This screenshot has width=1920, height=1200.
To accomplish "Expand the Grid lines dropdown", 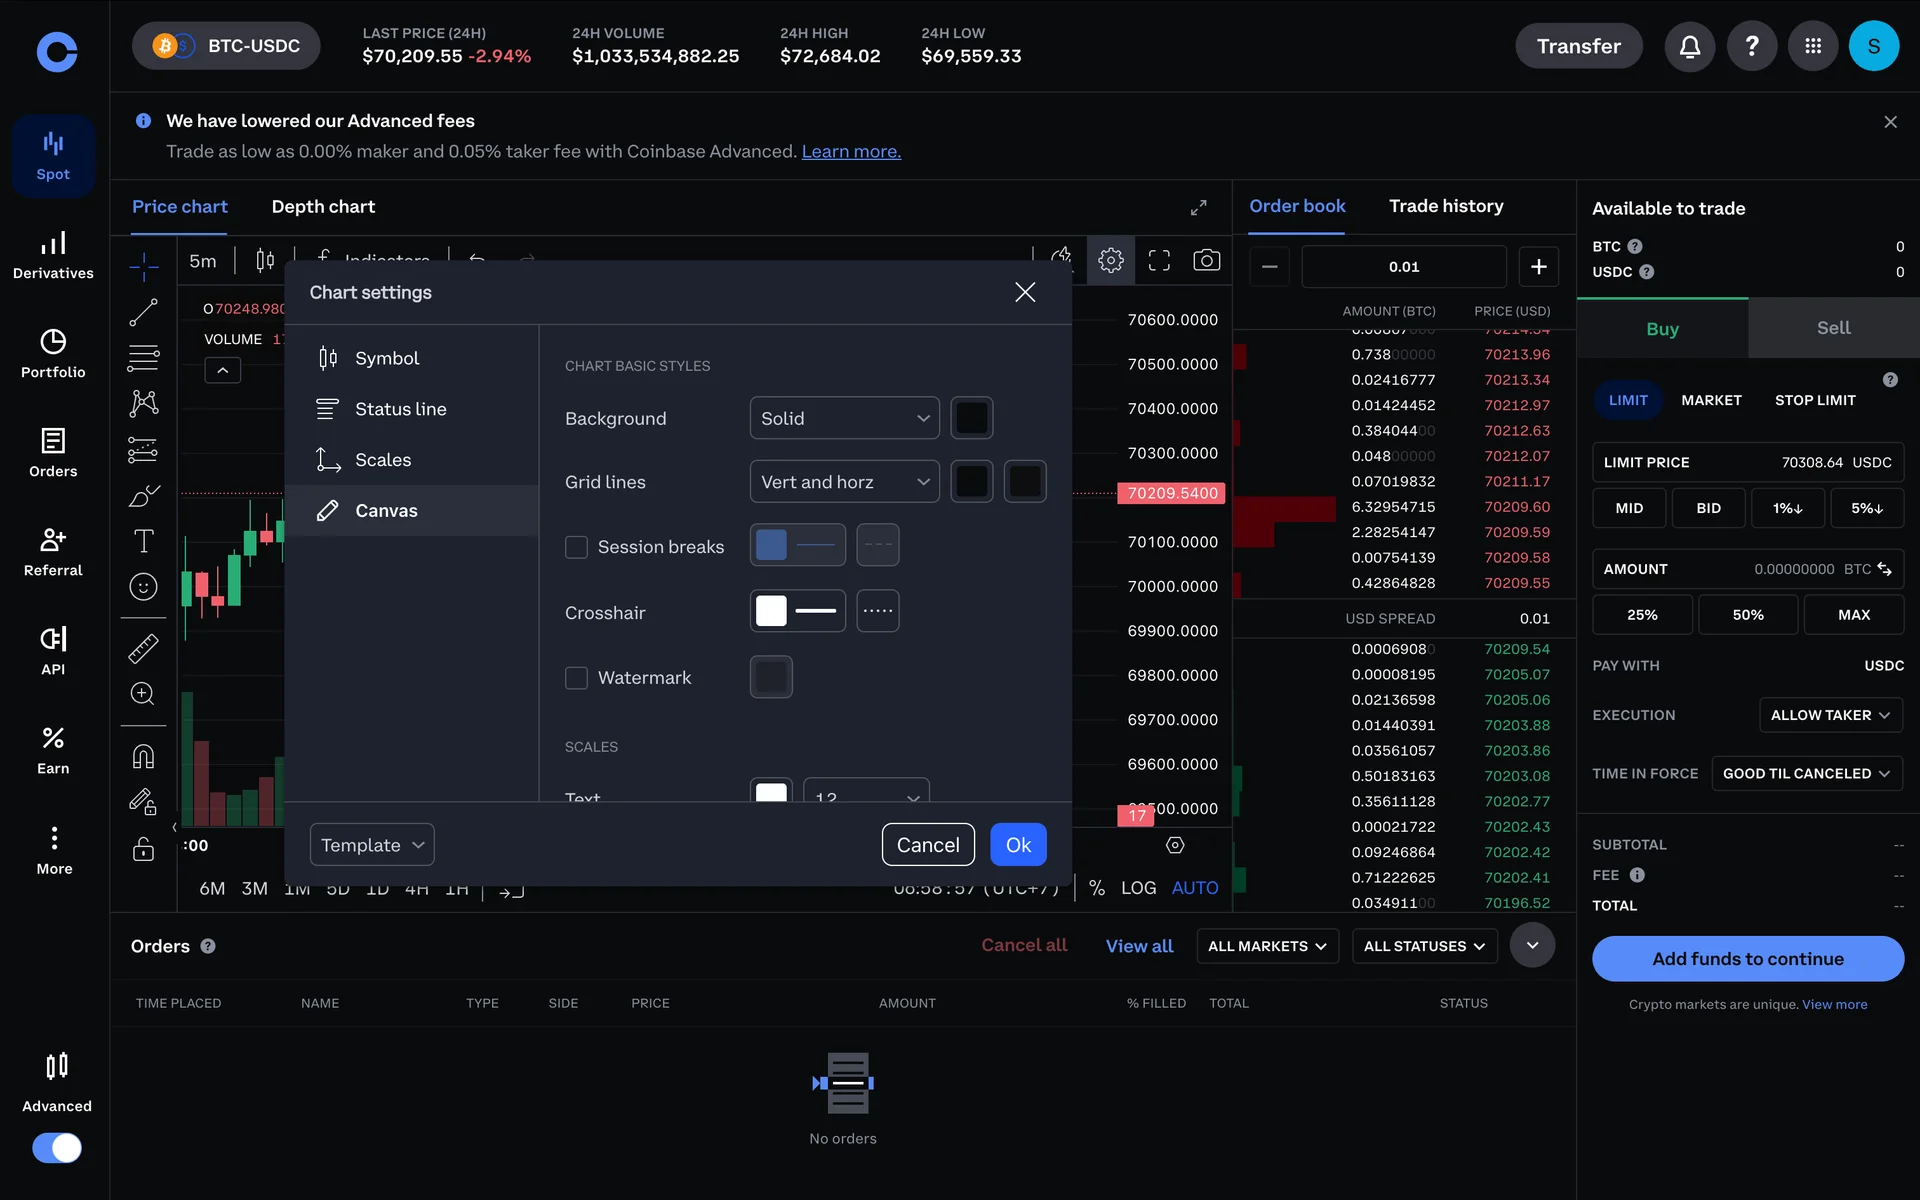I will 844,482.
